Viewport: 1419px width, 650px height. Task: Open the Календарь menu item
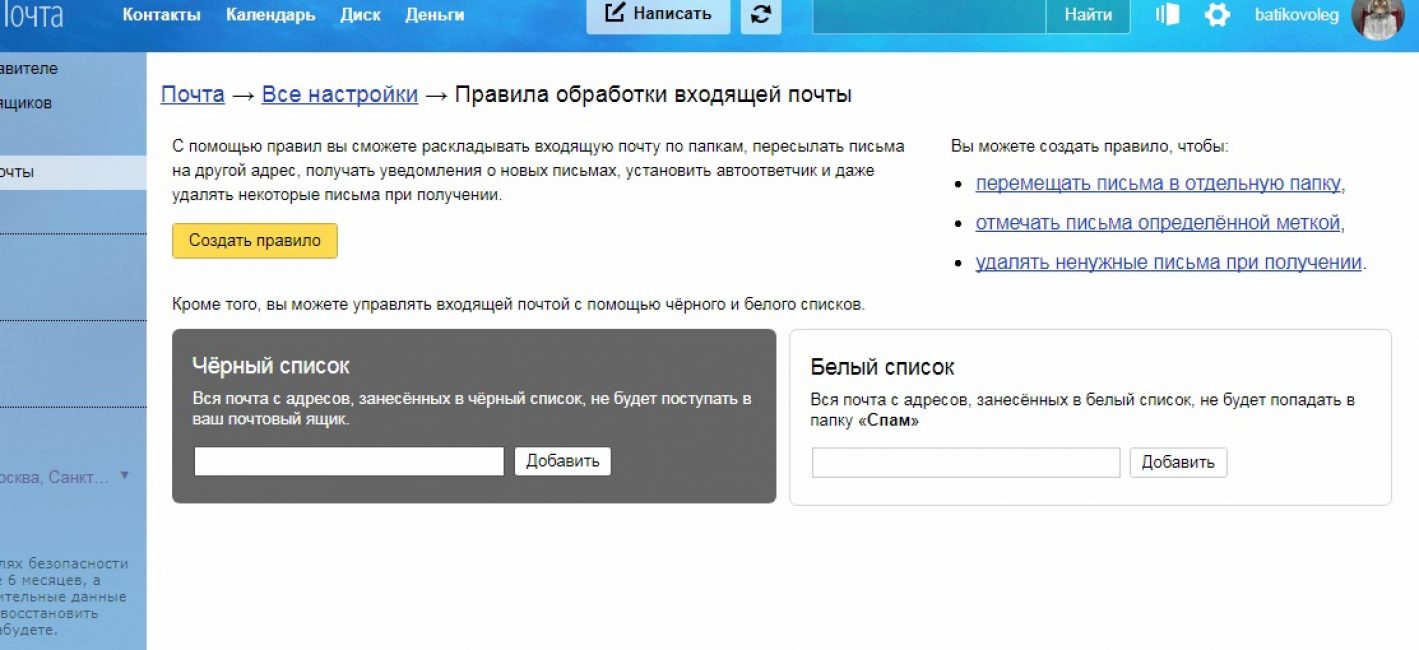(x=270, y=15)
